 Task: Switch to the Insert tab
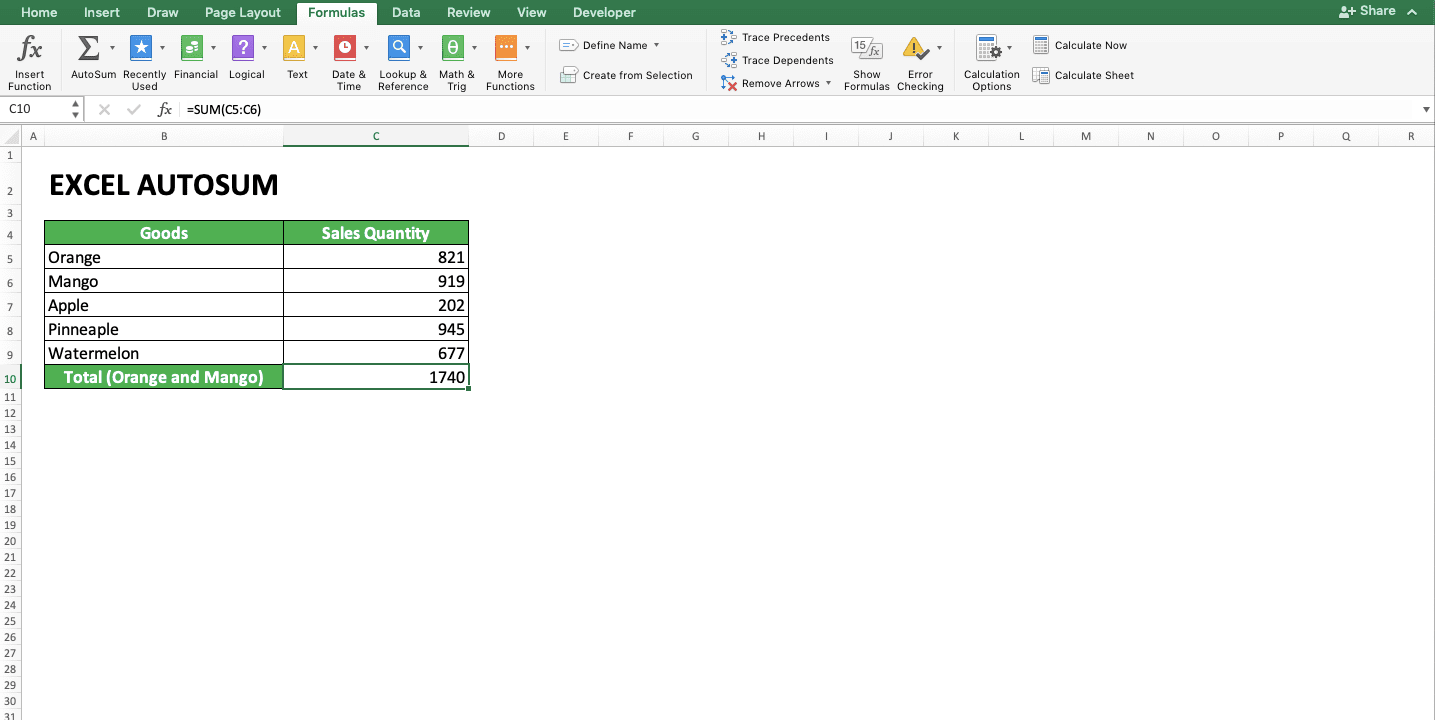click(102, 12)
